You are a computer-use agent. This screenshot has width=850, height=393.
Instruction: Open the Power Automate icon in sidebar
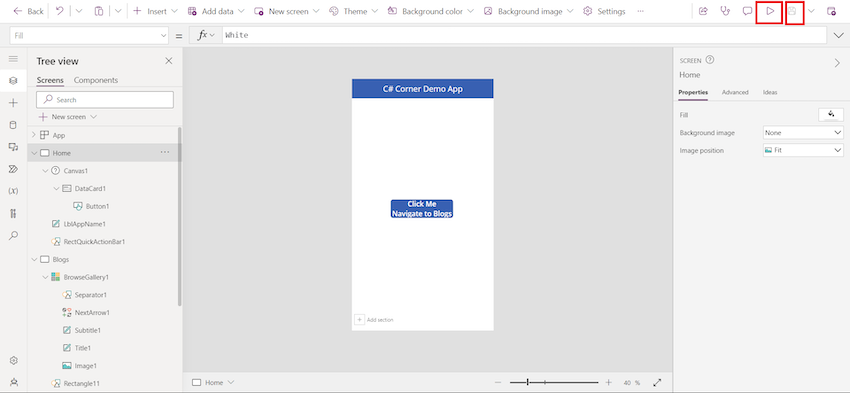pos(14,169)
